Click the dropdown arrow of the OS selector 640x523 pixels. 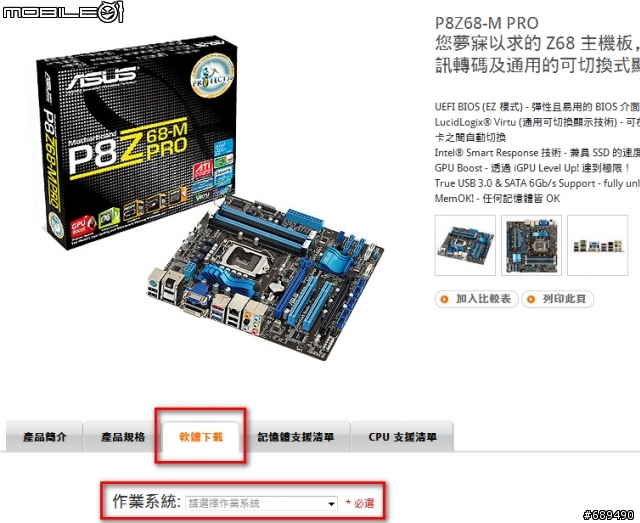[331, 504]
